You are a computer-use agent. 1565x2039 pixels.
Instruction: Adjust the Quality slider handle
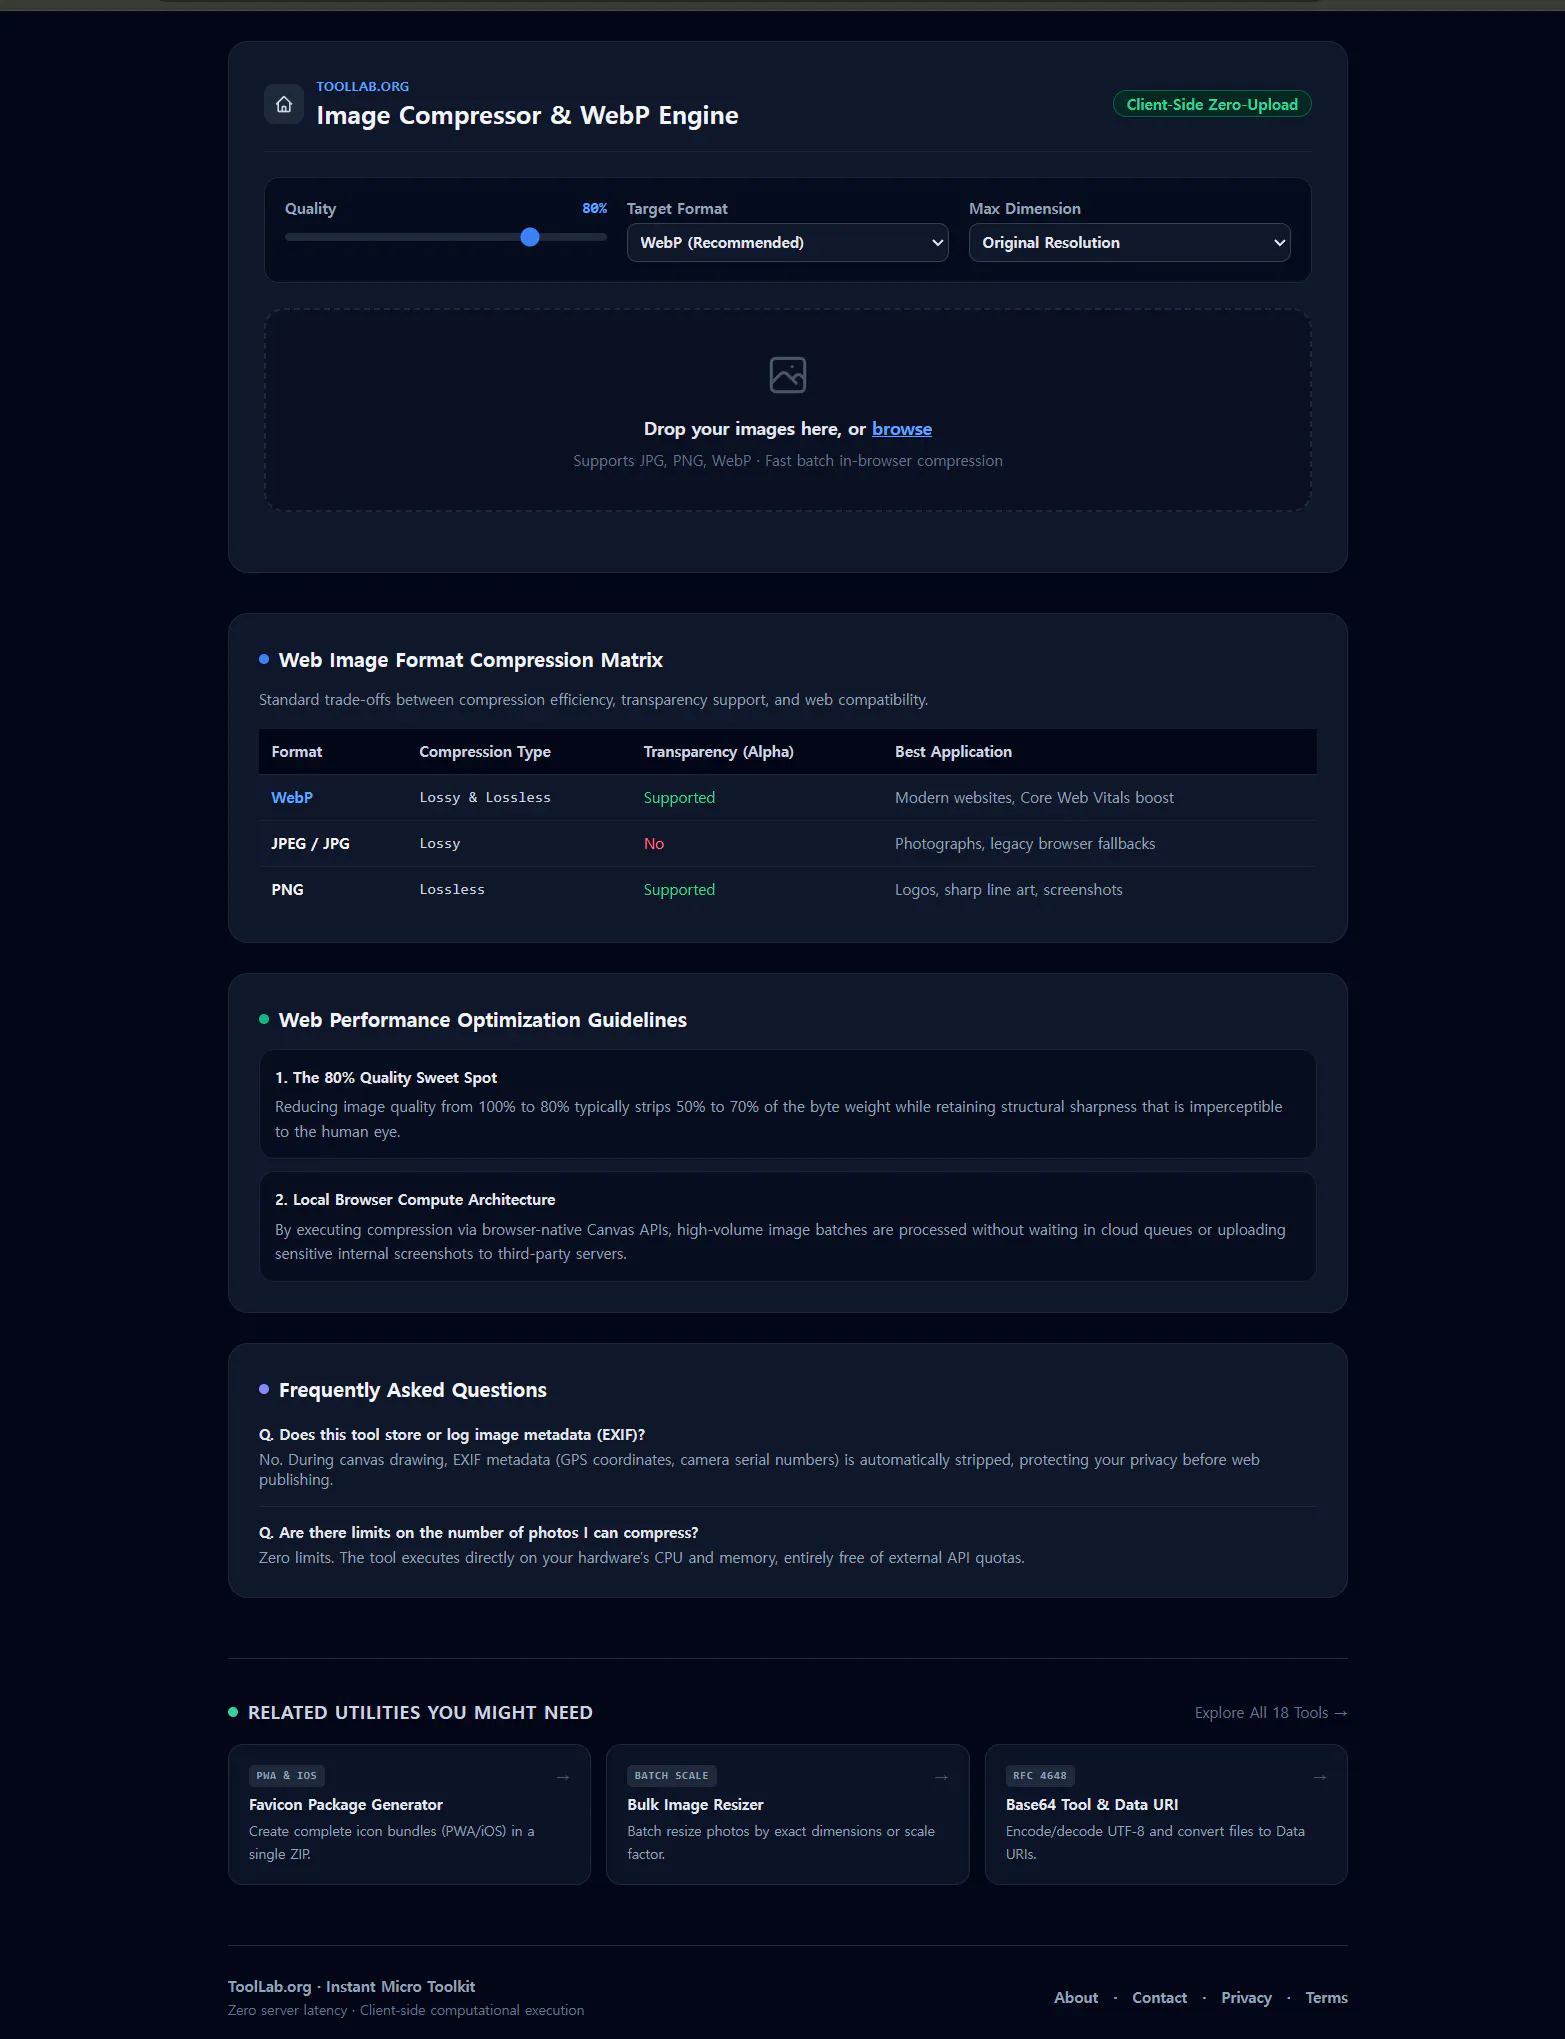click(x=530, y=237)
